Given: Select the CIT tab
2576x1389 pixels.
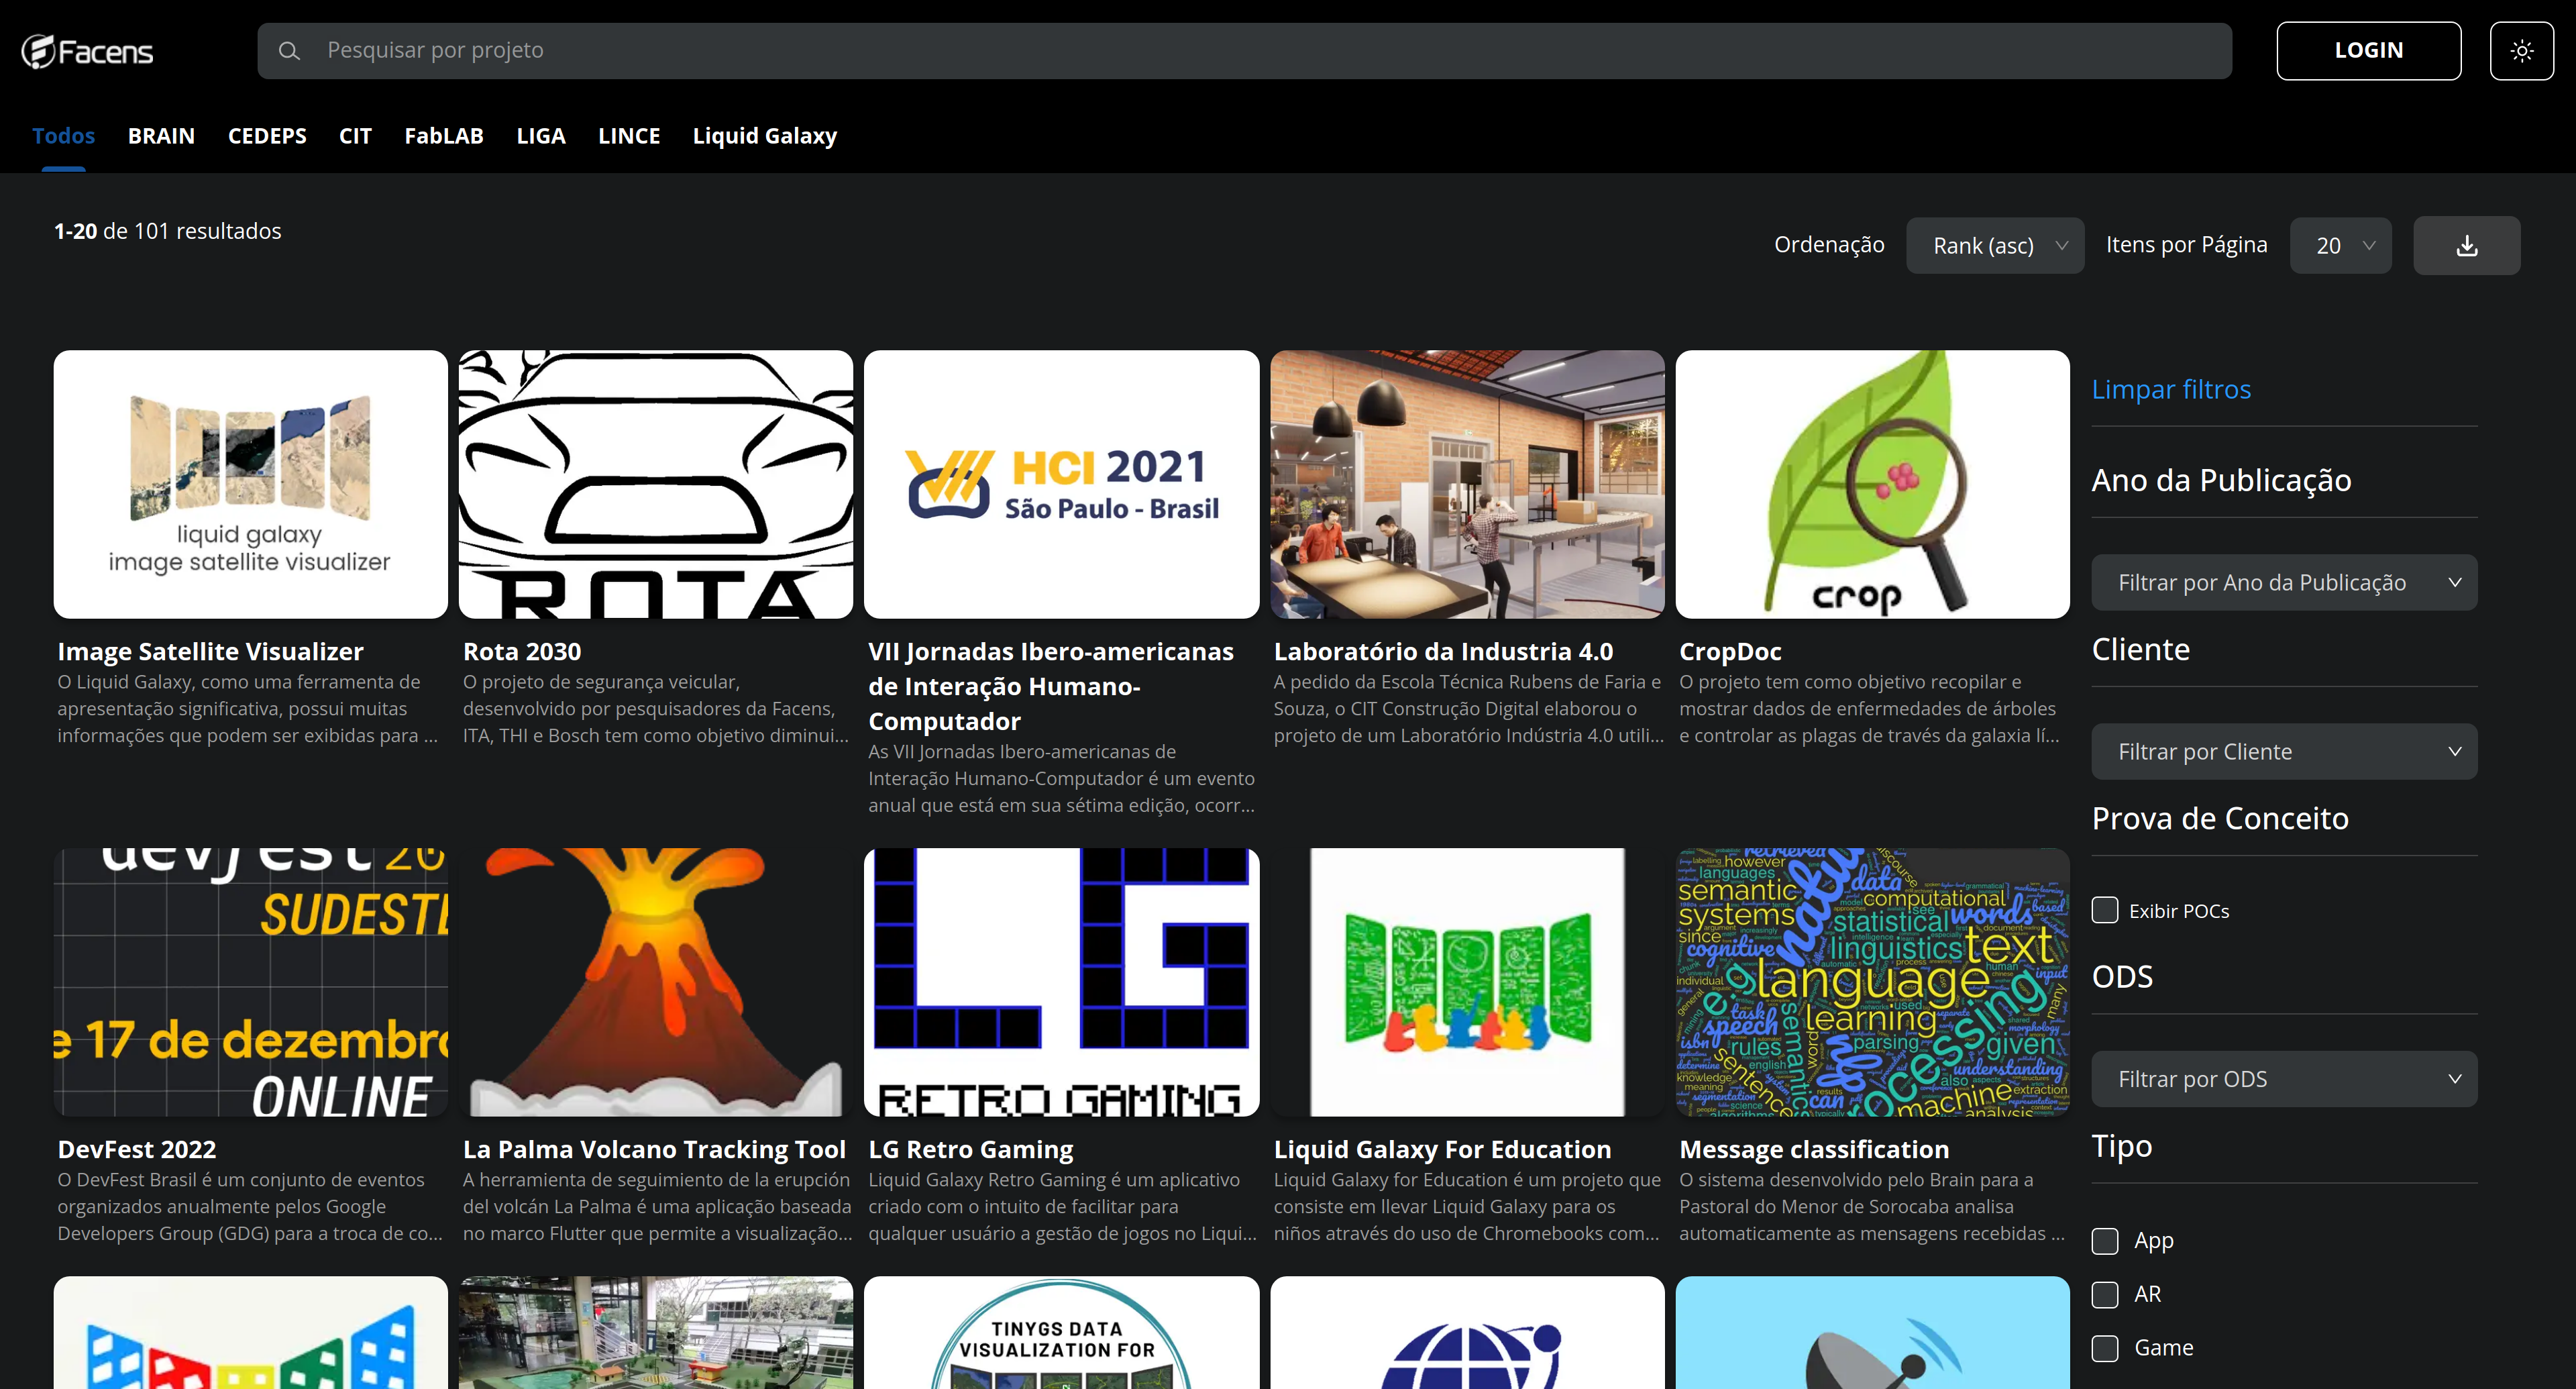Looking at the screenshot, I should click(355, 136).
